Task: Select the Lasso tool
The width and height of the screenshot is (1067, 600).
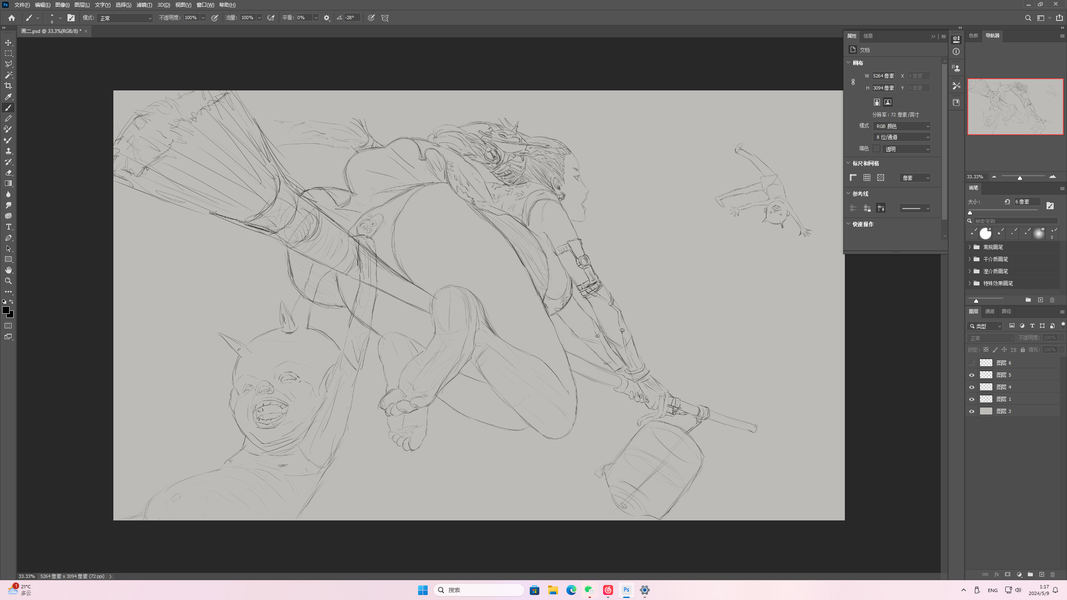Action: [x=8, y=64]
